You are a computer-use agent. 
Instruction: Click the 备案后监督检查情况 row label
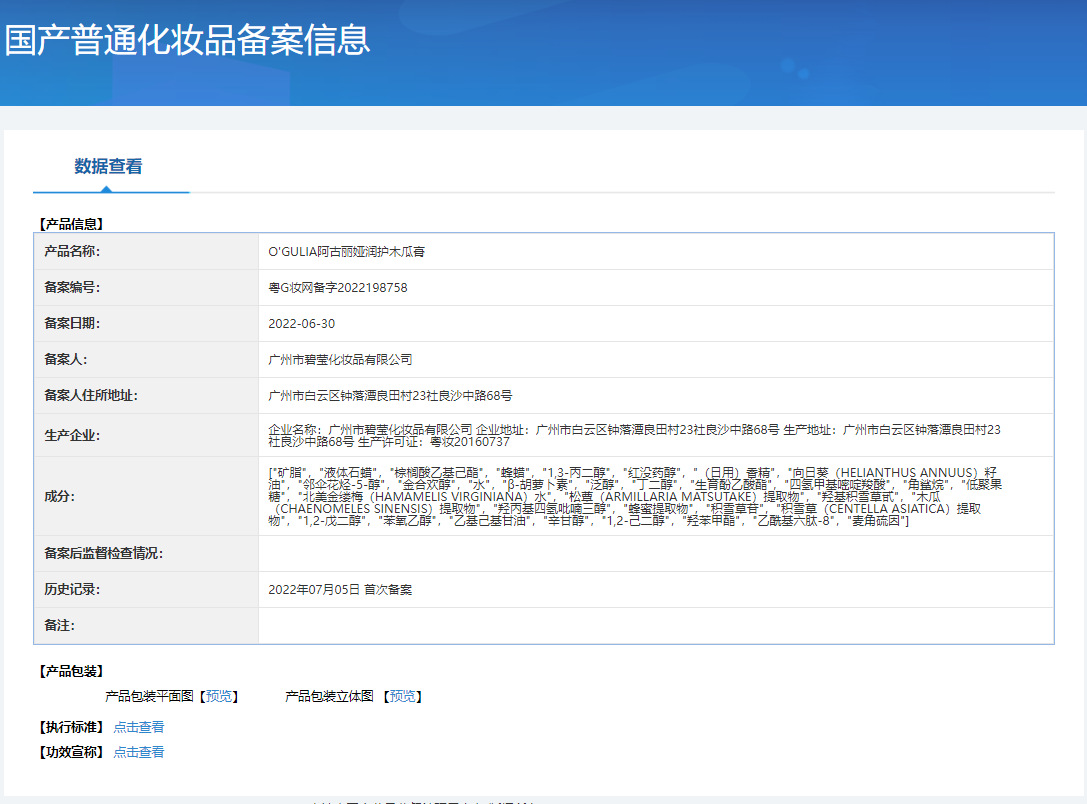click(x=103, y=554)
